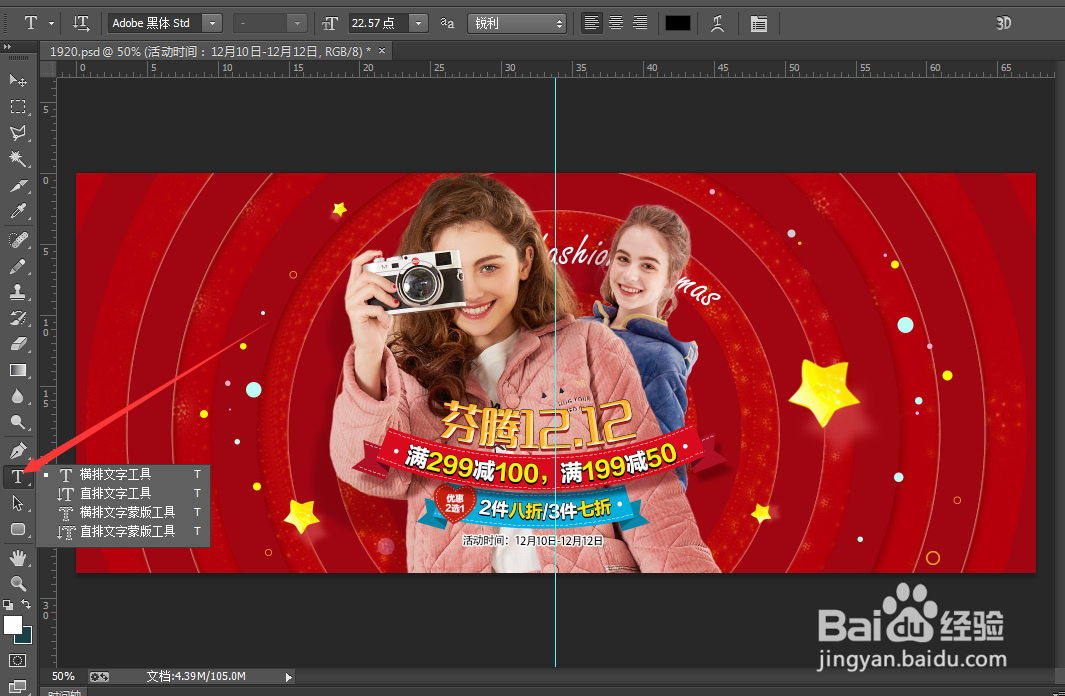
Task: Change the screen mode
Action: [18, 686]
